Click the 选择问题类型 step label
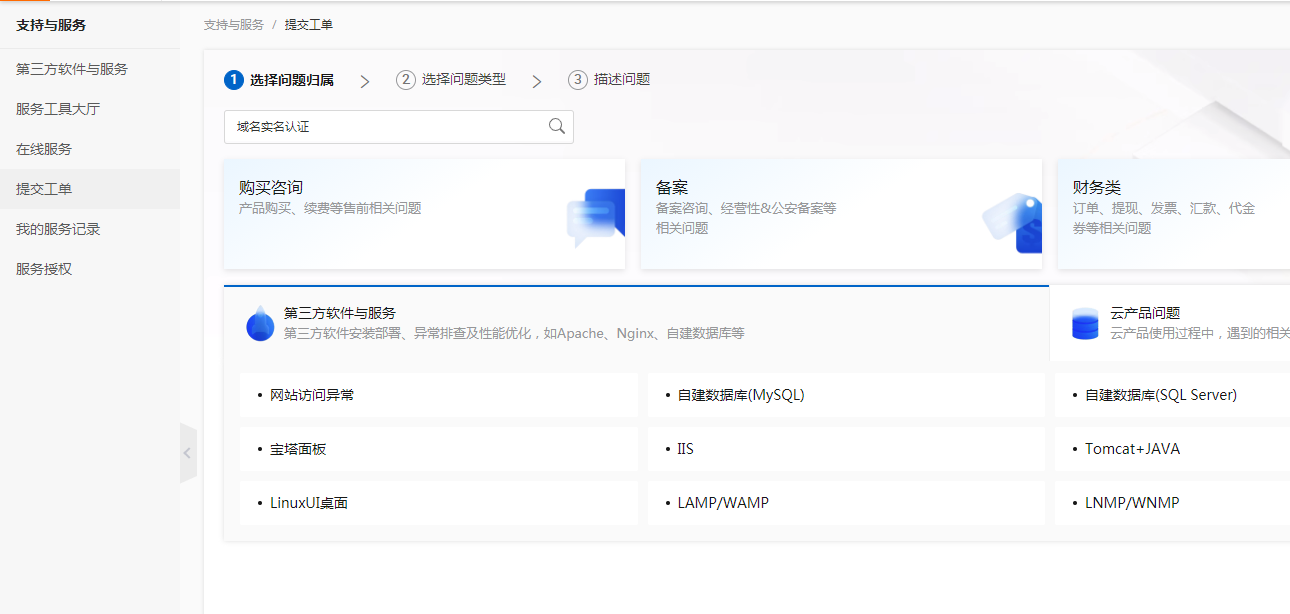The width and height of the screenshot is (1290, 614). pos(464,80)
